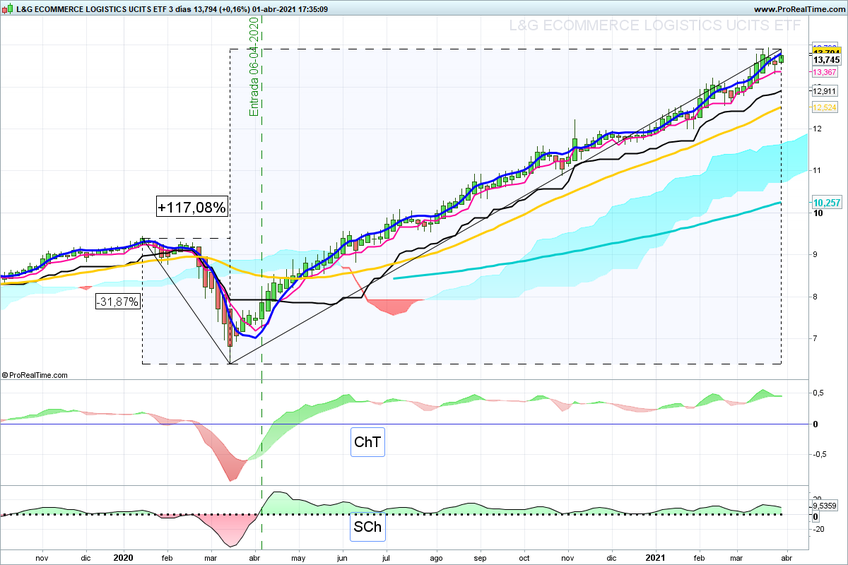Select the pink 13,367 price tag

(x=825, y=72)
